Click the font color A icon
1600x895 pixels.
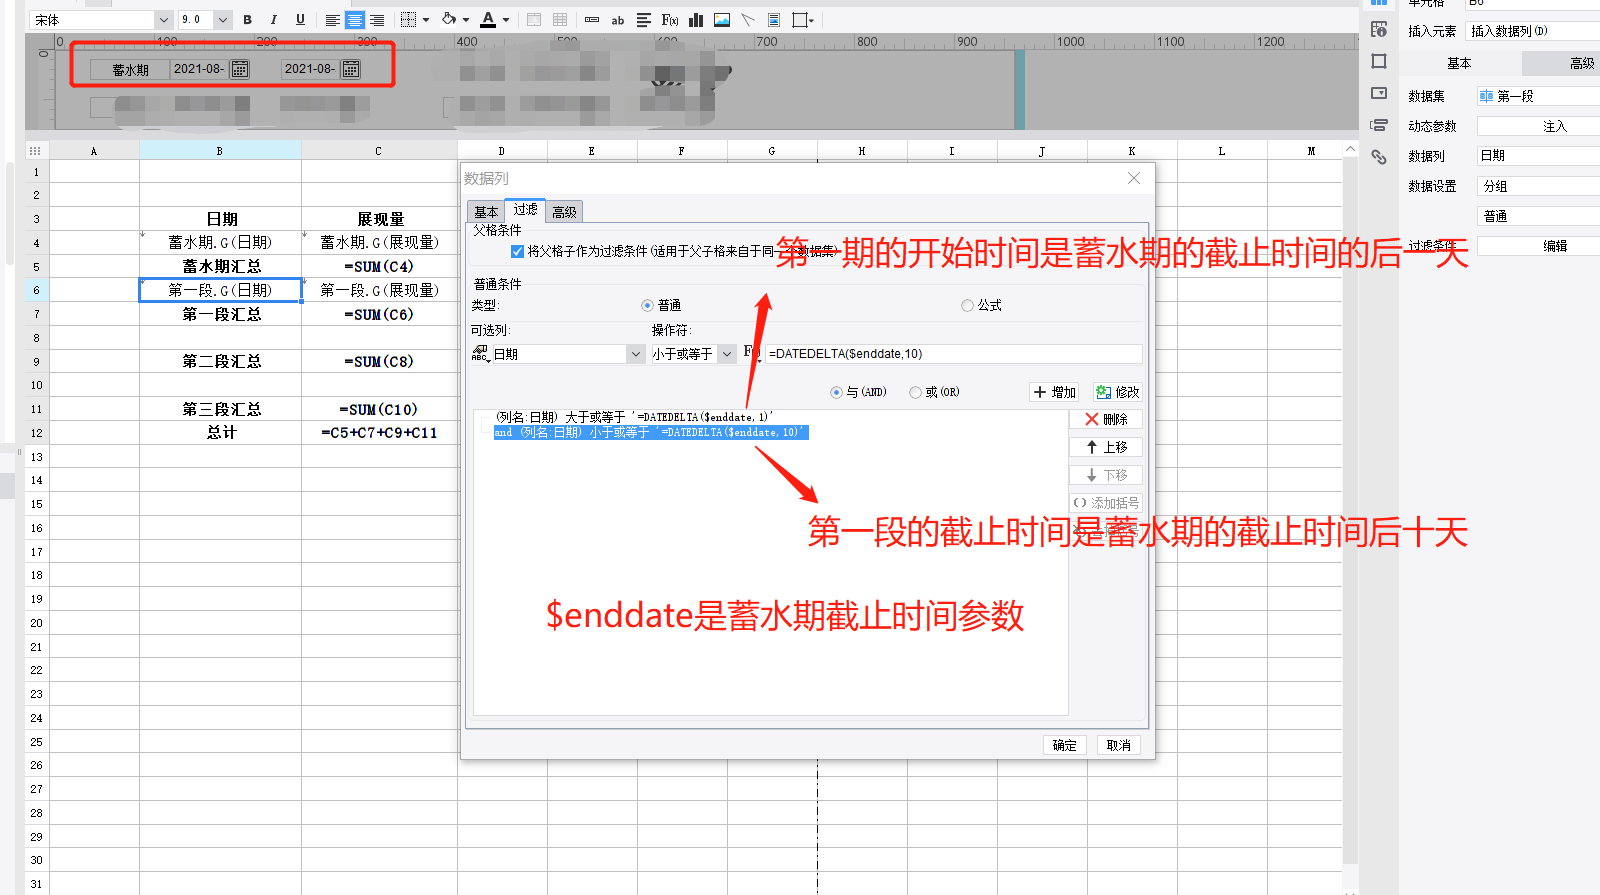[x=488, y=19]
